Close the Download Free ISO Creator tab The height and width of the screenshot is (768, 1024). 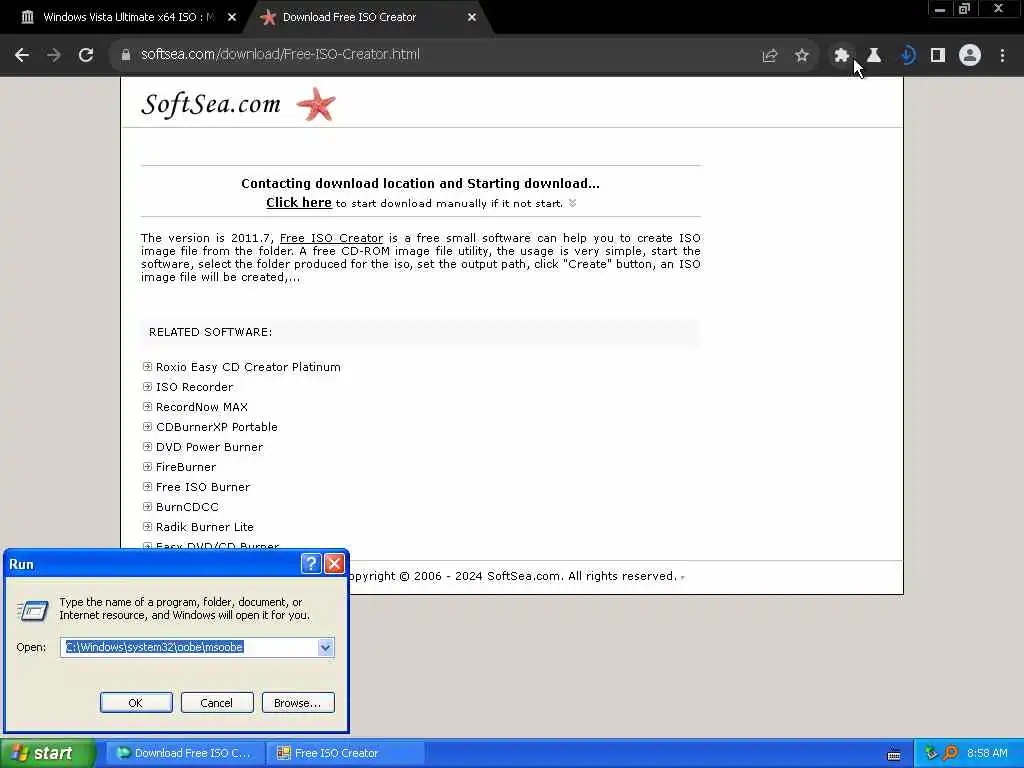pyautogui.click(x=472, y=17)
